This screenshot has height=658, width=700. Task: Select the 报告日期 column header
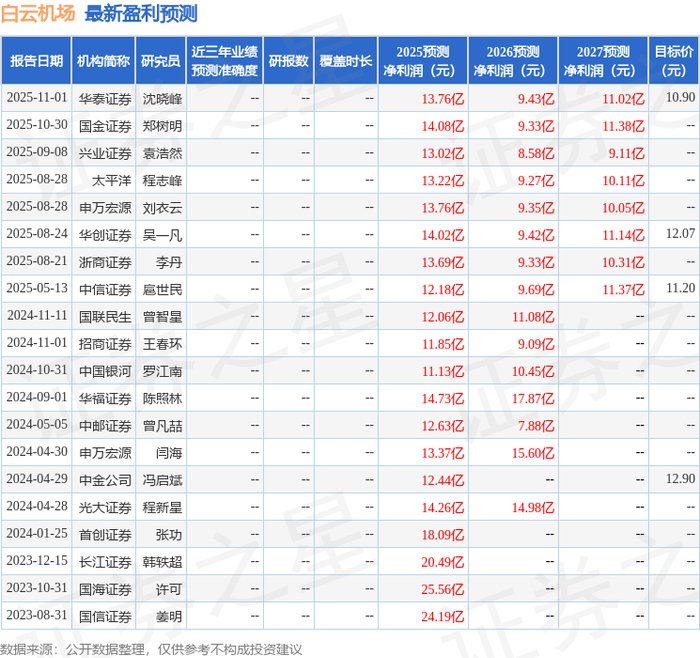tap(36, 61)
